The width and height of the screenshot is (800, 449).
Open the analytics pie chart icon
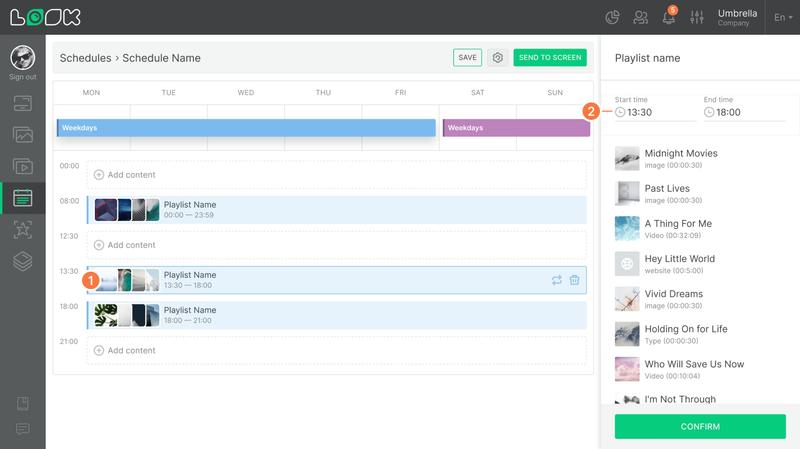(612, 17)
